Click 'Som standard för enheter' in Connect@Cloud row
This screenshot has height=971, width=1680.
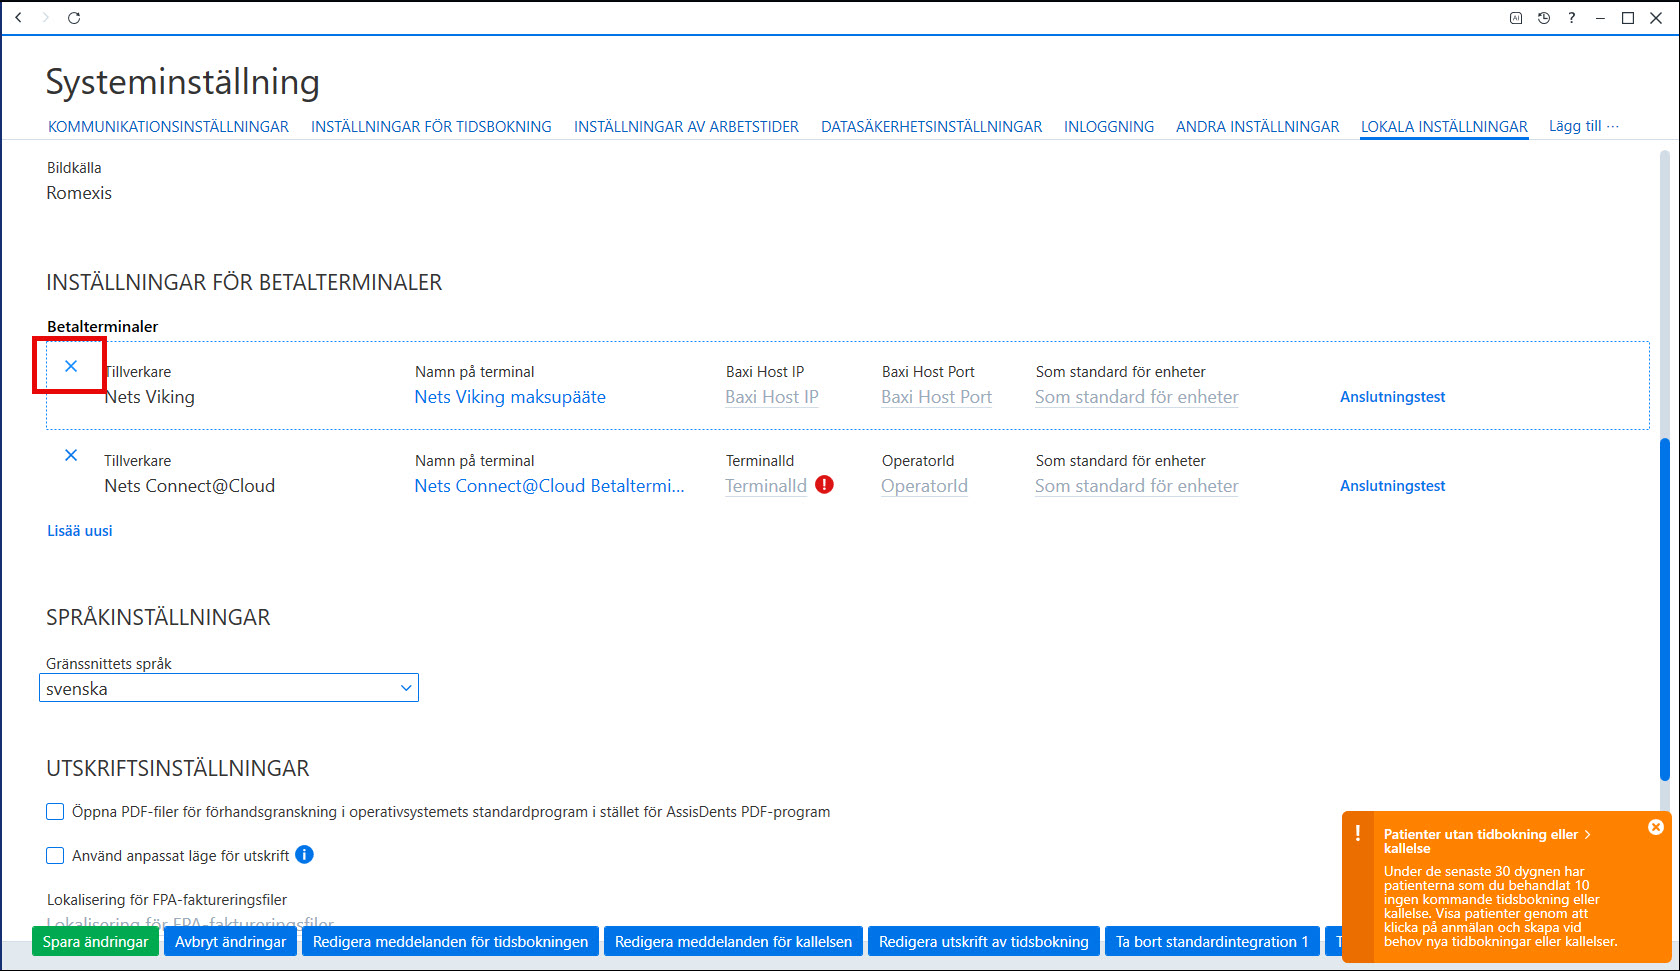click(1137, 486)
